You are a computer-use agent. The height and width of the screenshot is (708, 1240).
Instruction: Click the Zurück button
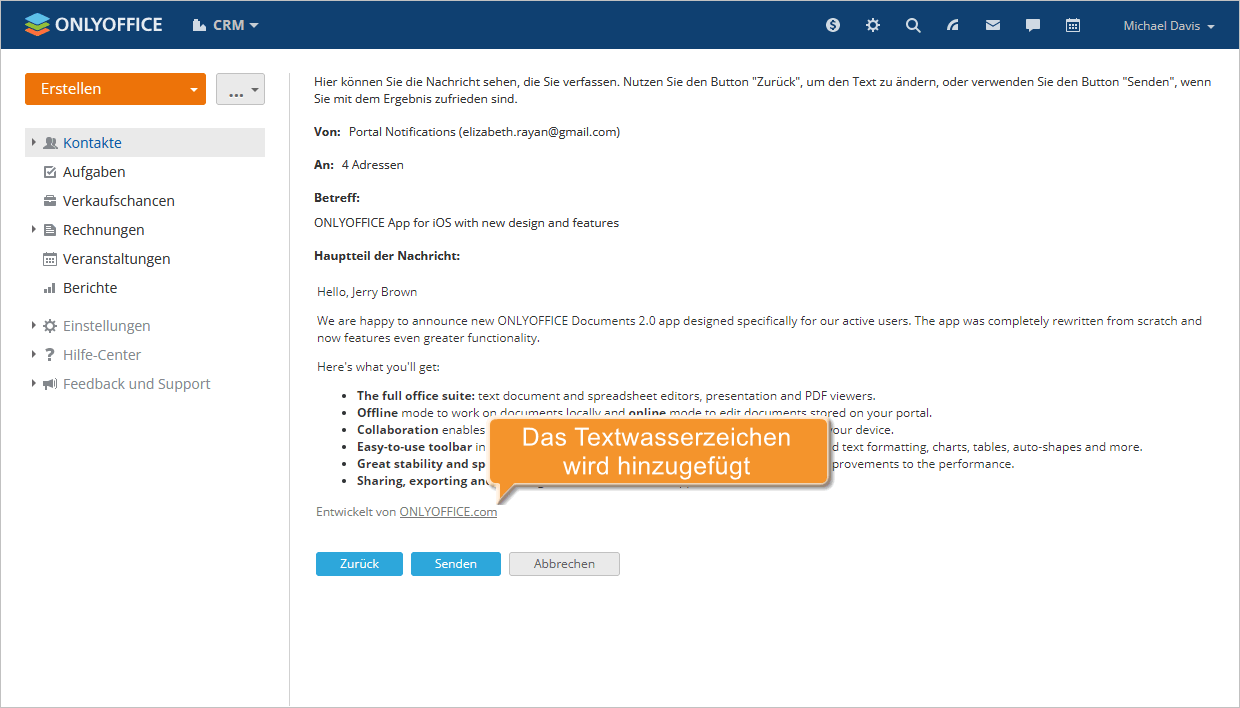(x=359, y=564)
